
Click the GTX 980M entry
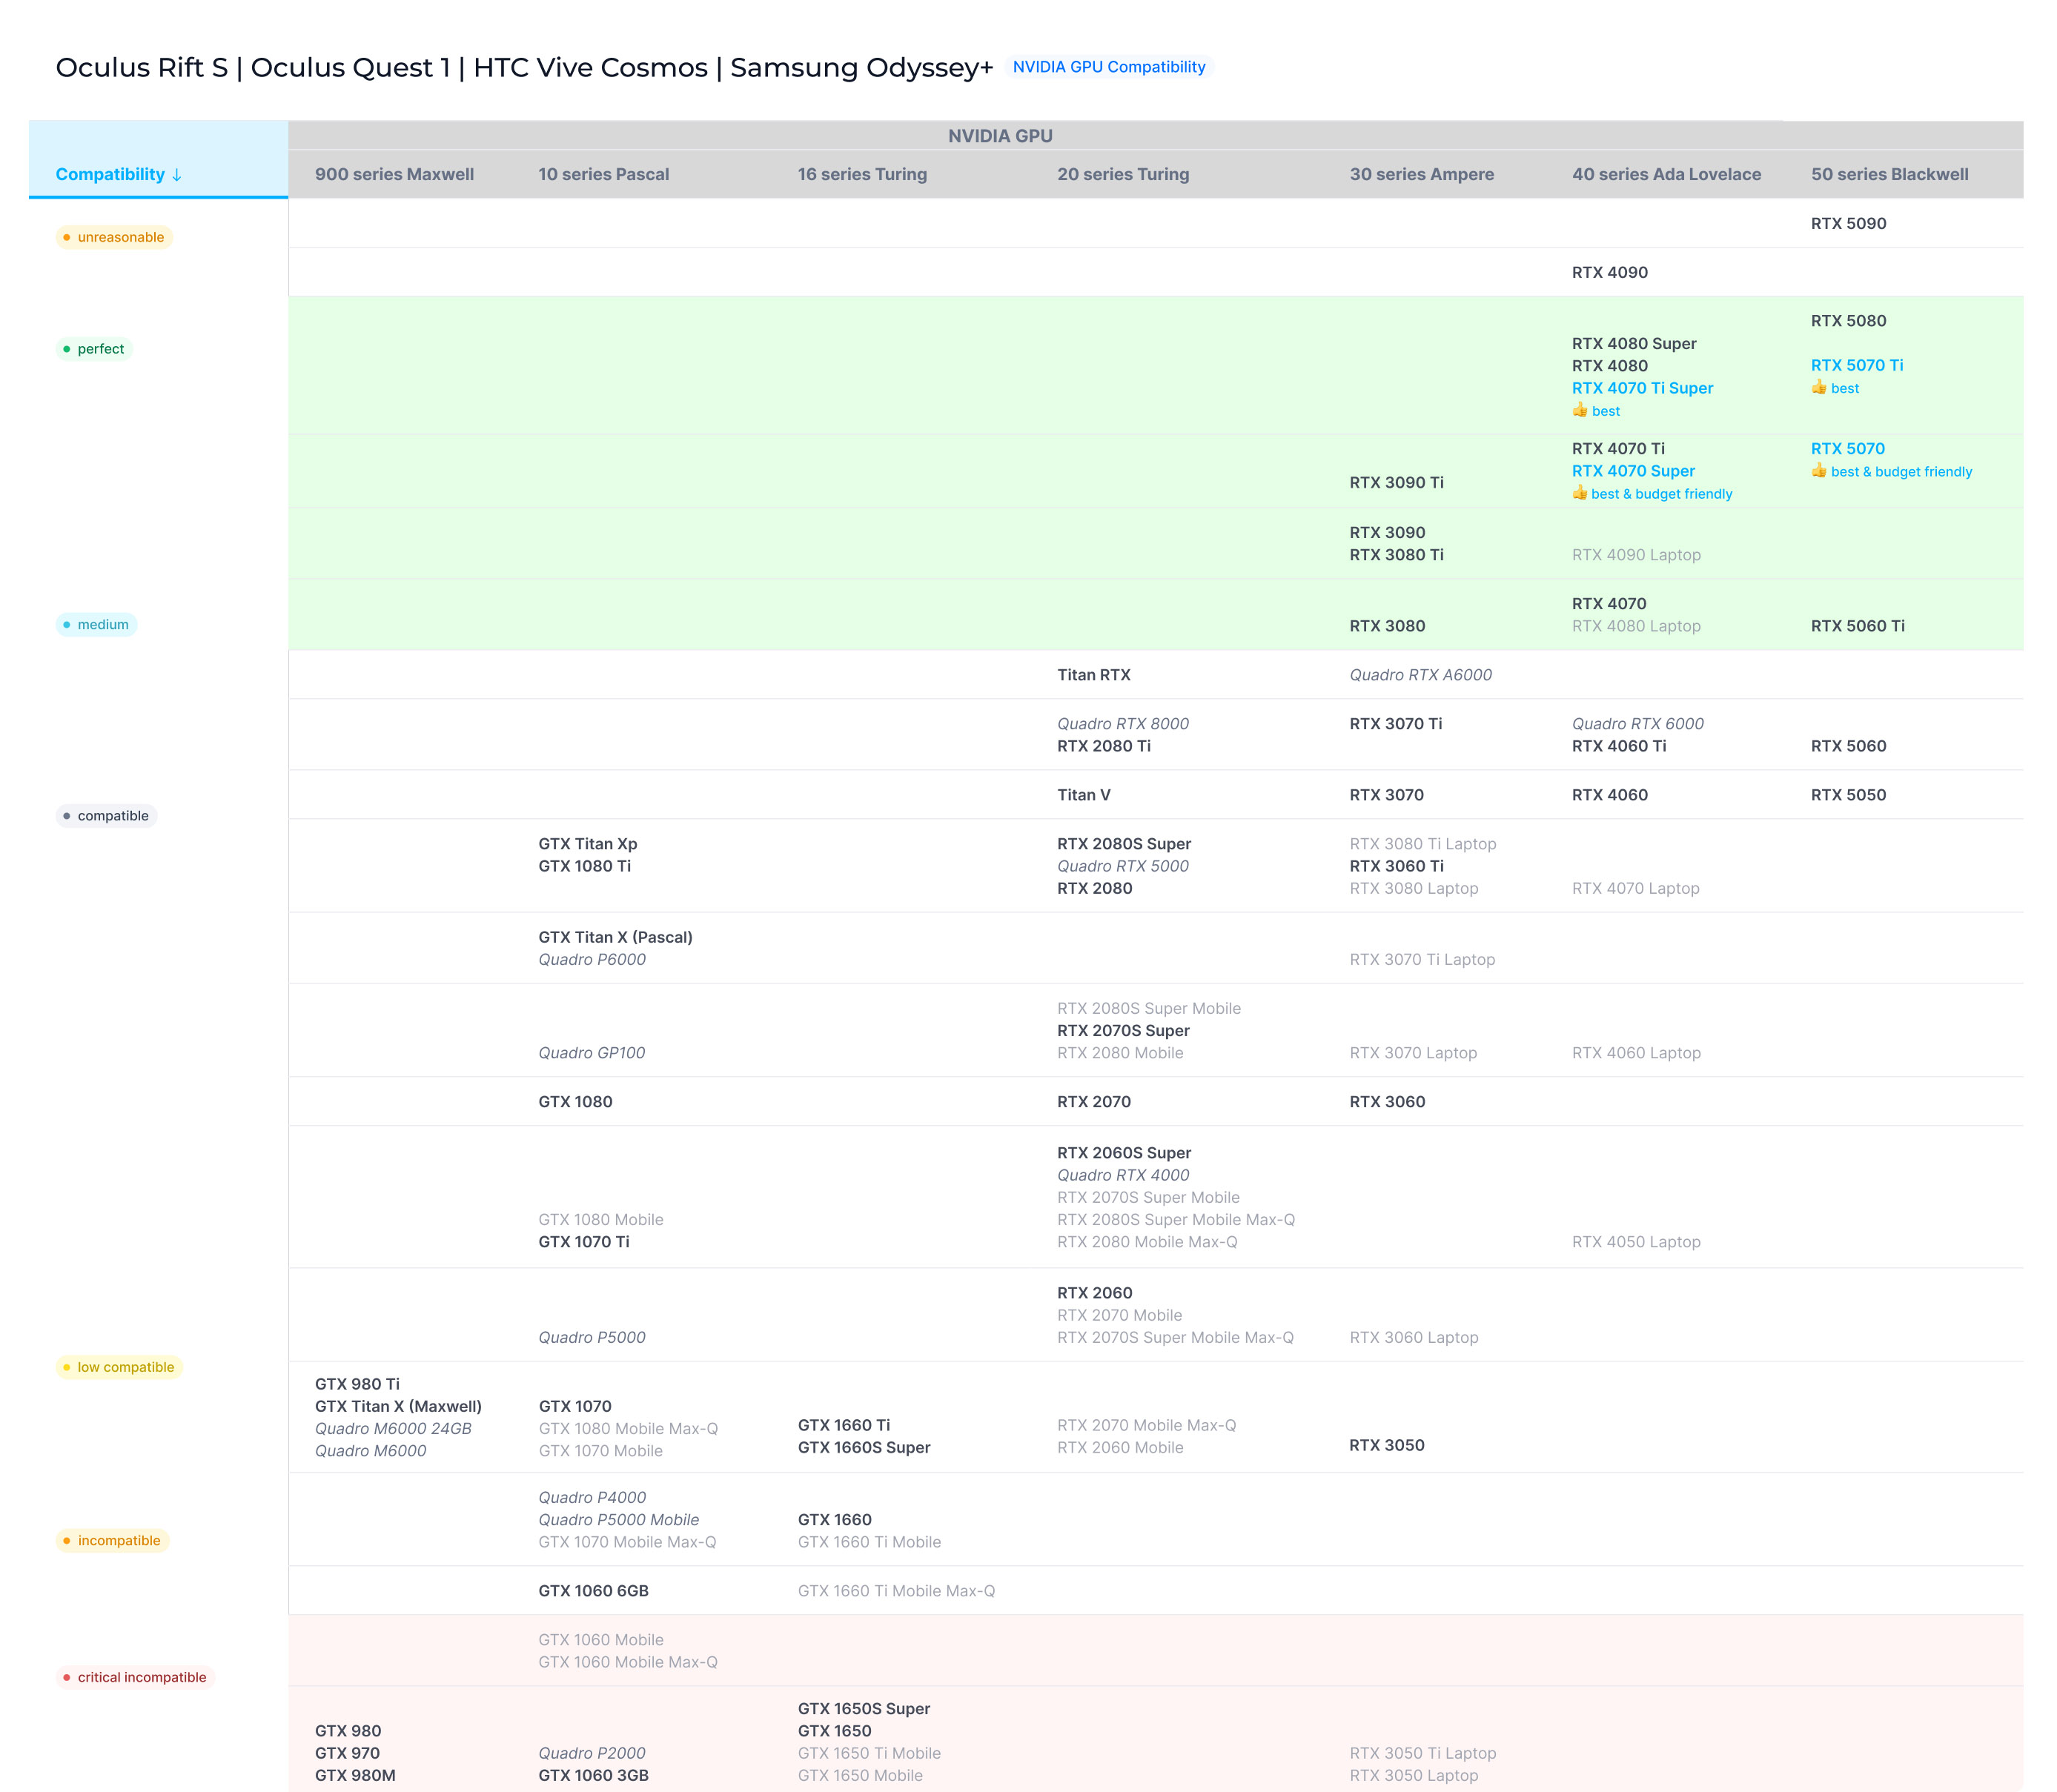pos(355,1776)
